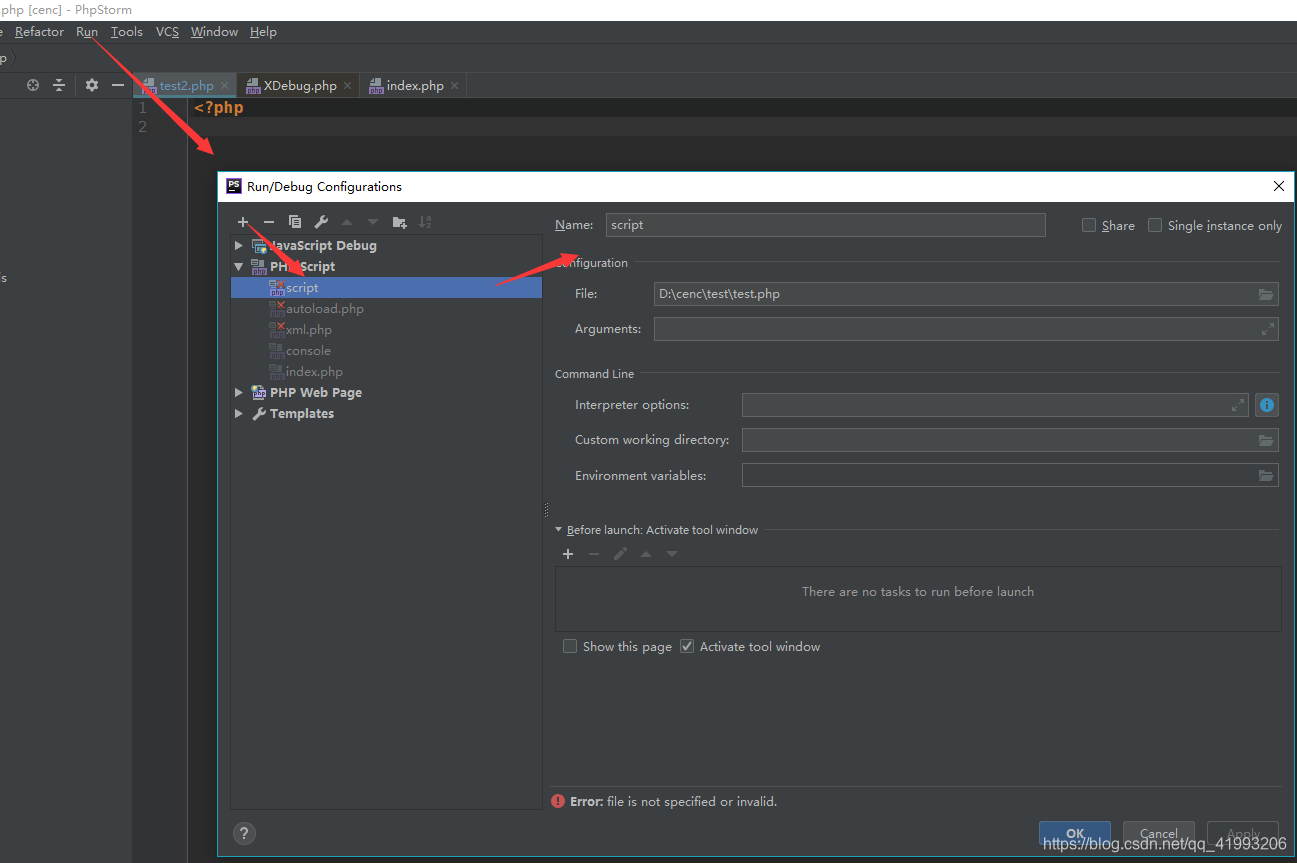Close the index.php editor tab

click(455, 86)
